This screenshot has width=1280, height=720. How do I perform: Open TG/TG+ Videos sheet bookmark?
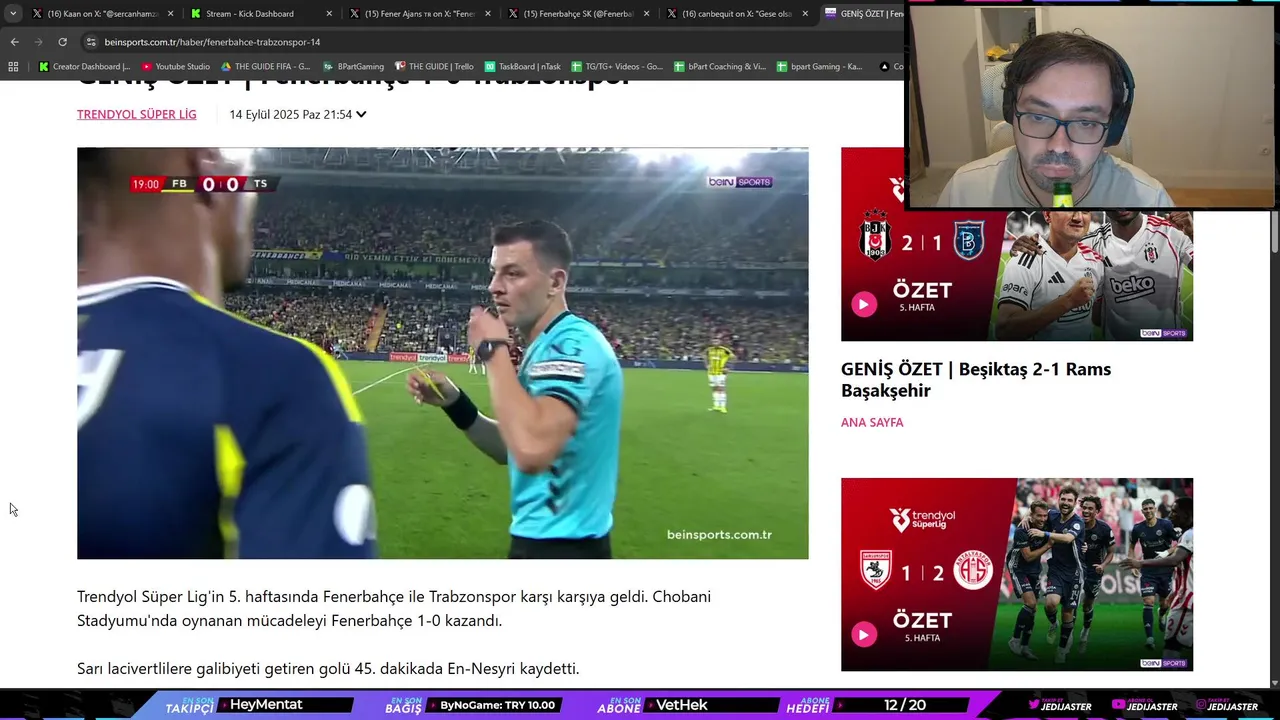click(x=617, y=67)
